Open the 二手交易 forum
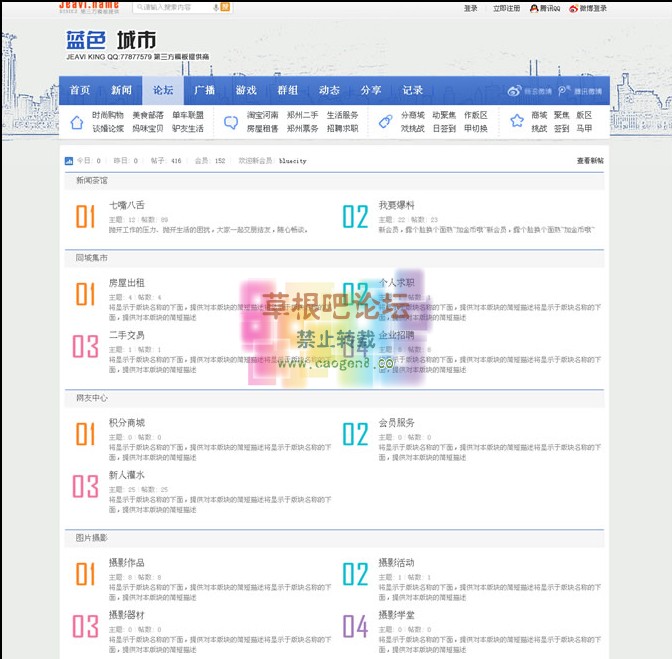 127,335
